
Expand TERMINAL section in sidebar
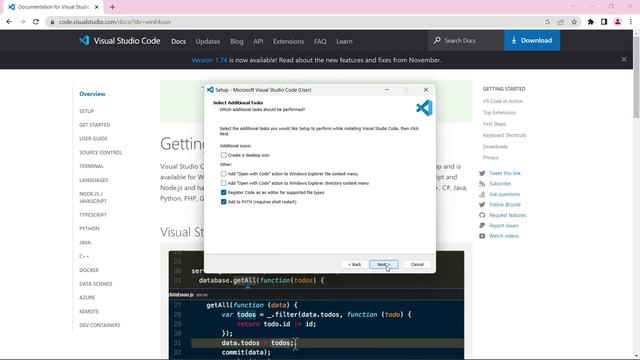tap(91, 167)
